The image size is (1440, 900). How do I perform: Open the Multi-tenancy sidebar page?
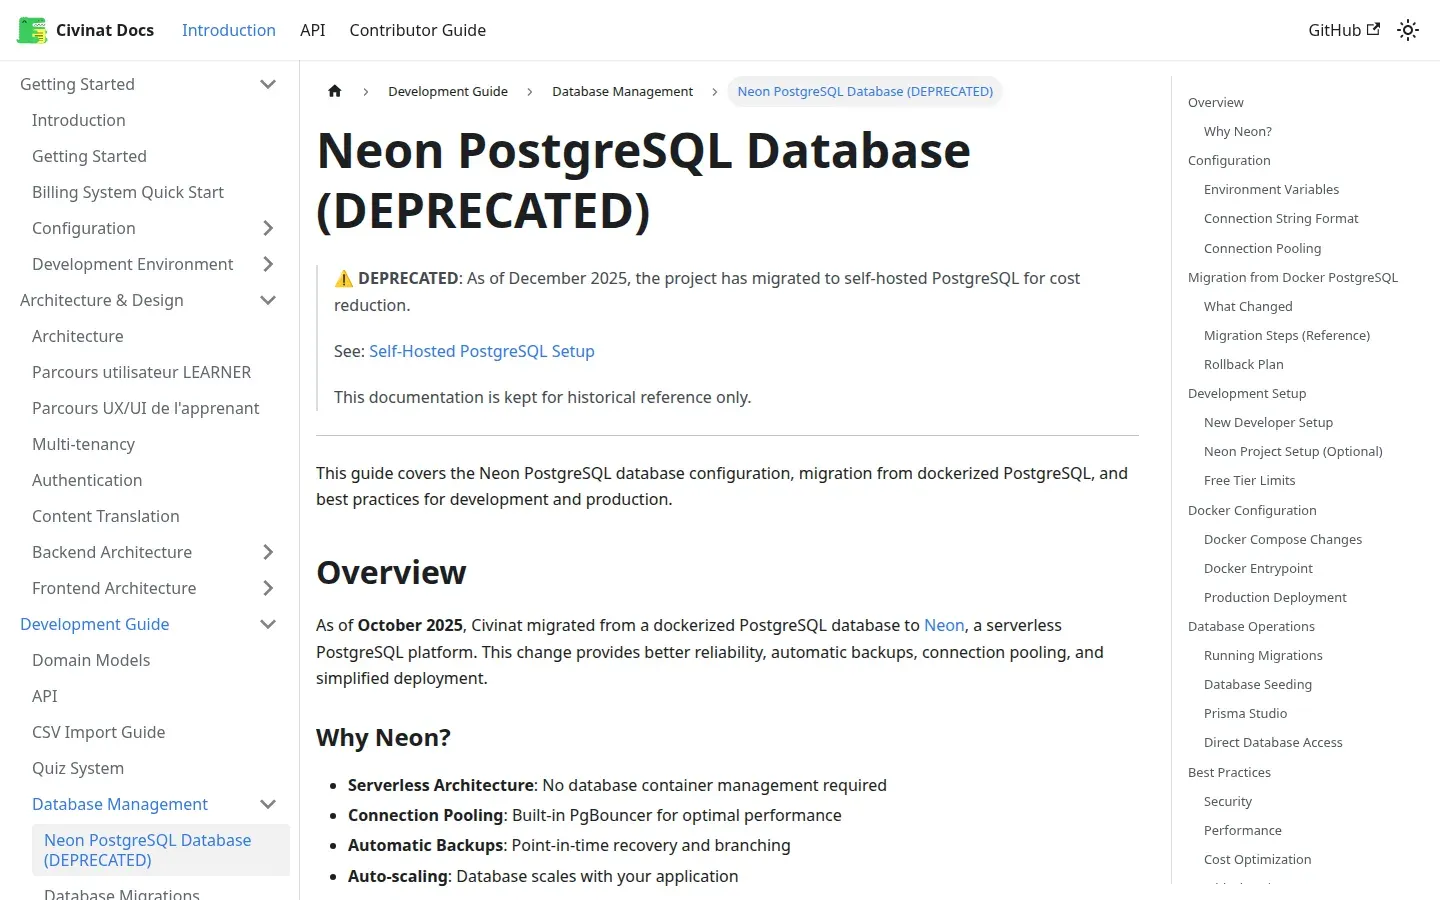83,444
